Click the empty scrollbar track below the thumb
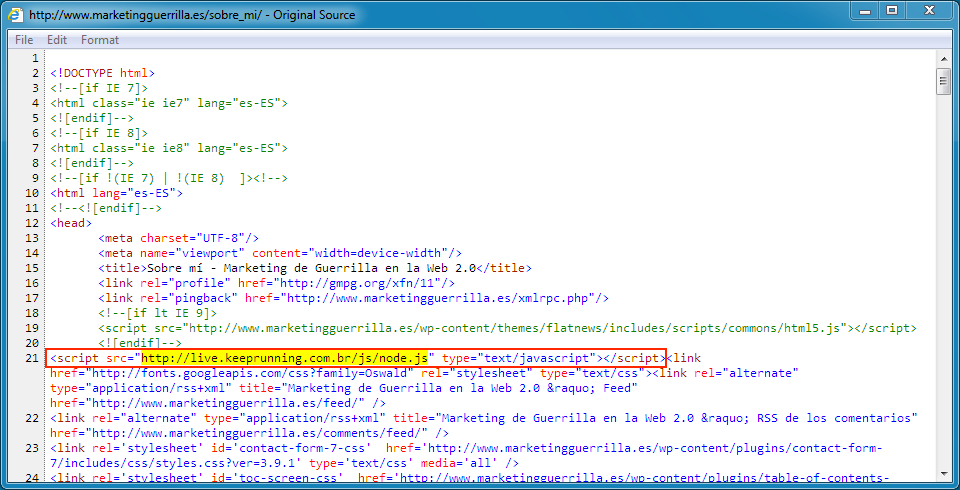Image resolution: width=960 pixels, height=490 pixels. (943, 300)
